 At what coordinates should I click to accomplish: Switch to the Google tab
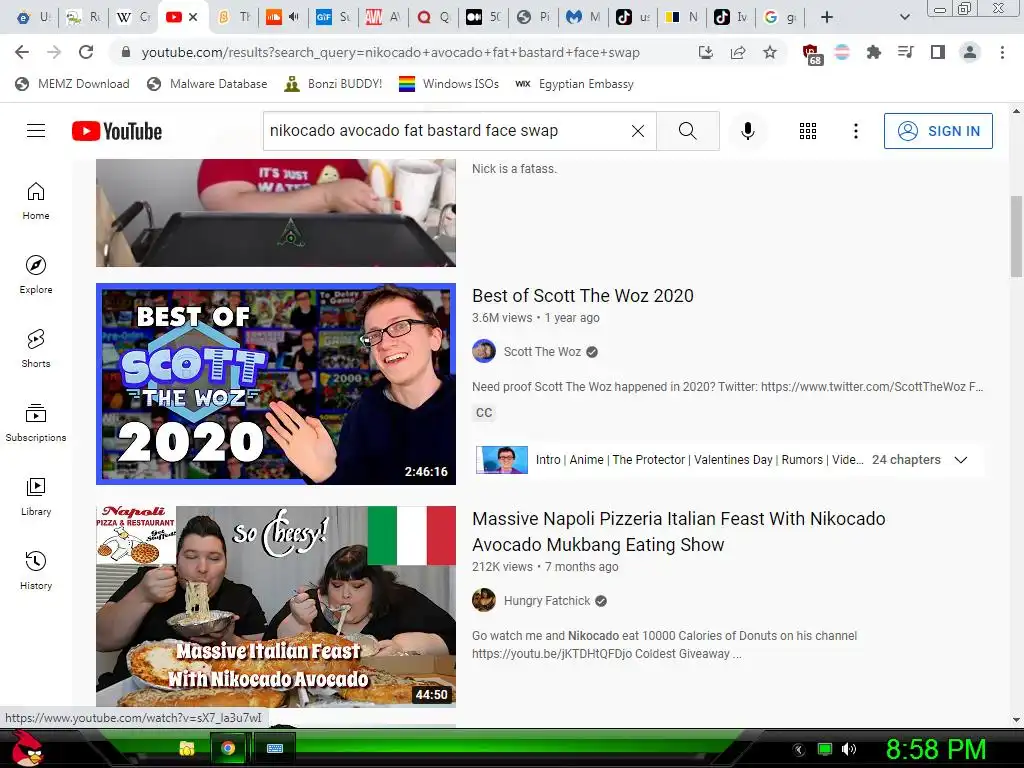780,18
